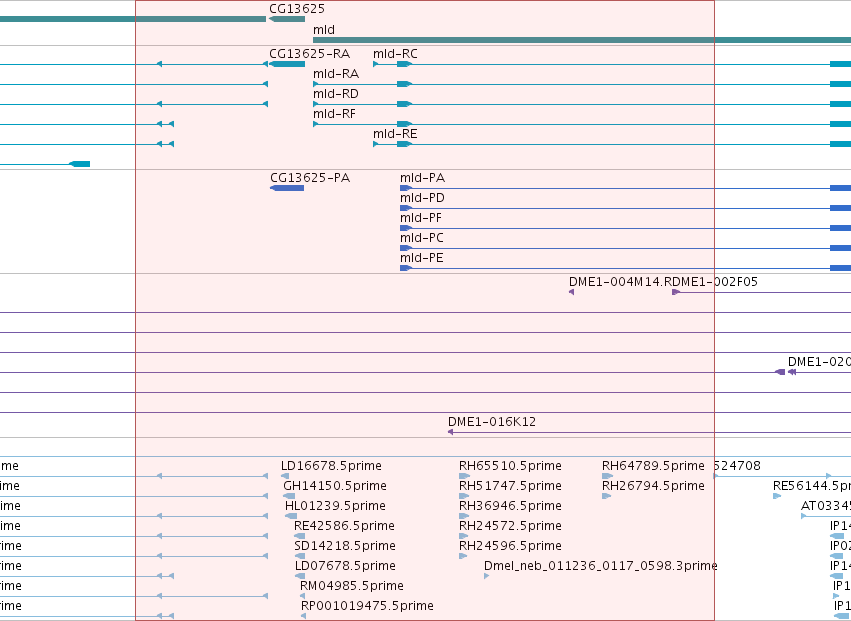Select the CG13625-RA label text
The image size is (851, 621).
(309, 54)
